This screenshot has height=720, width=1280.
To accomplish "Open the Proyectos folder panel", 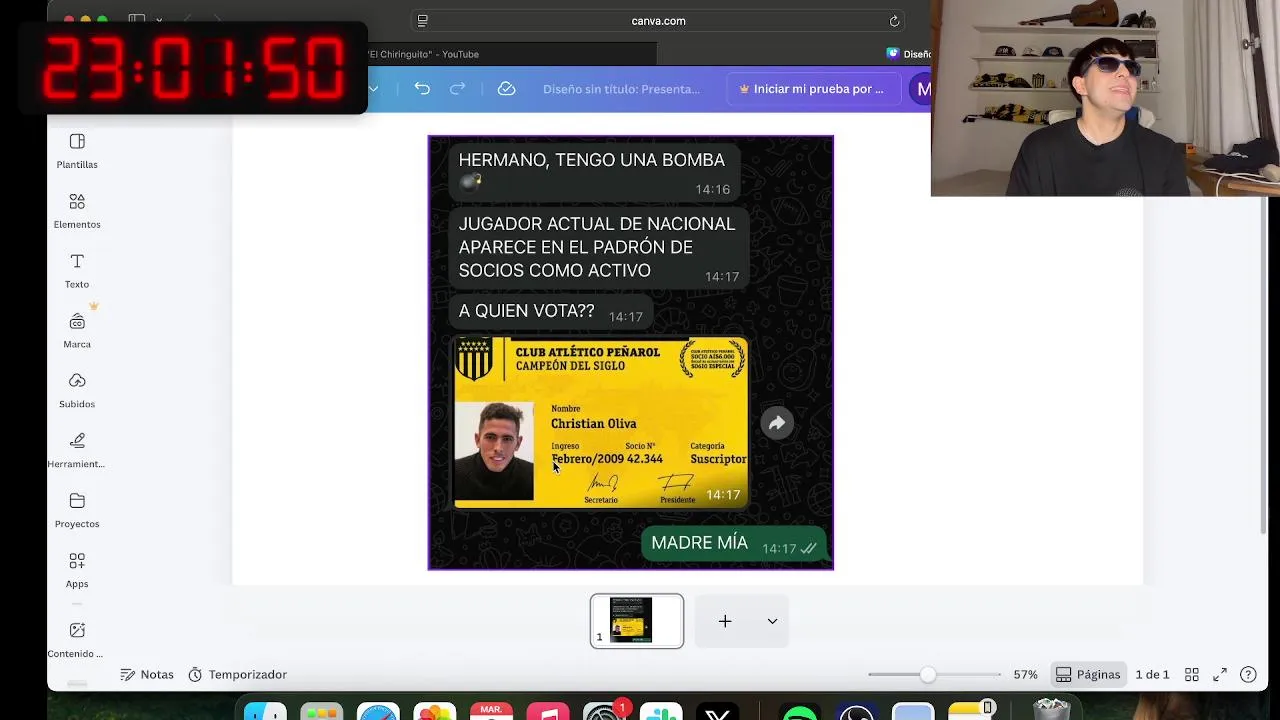I will [x=77, y=511].
